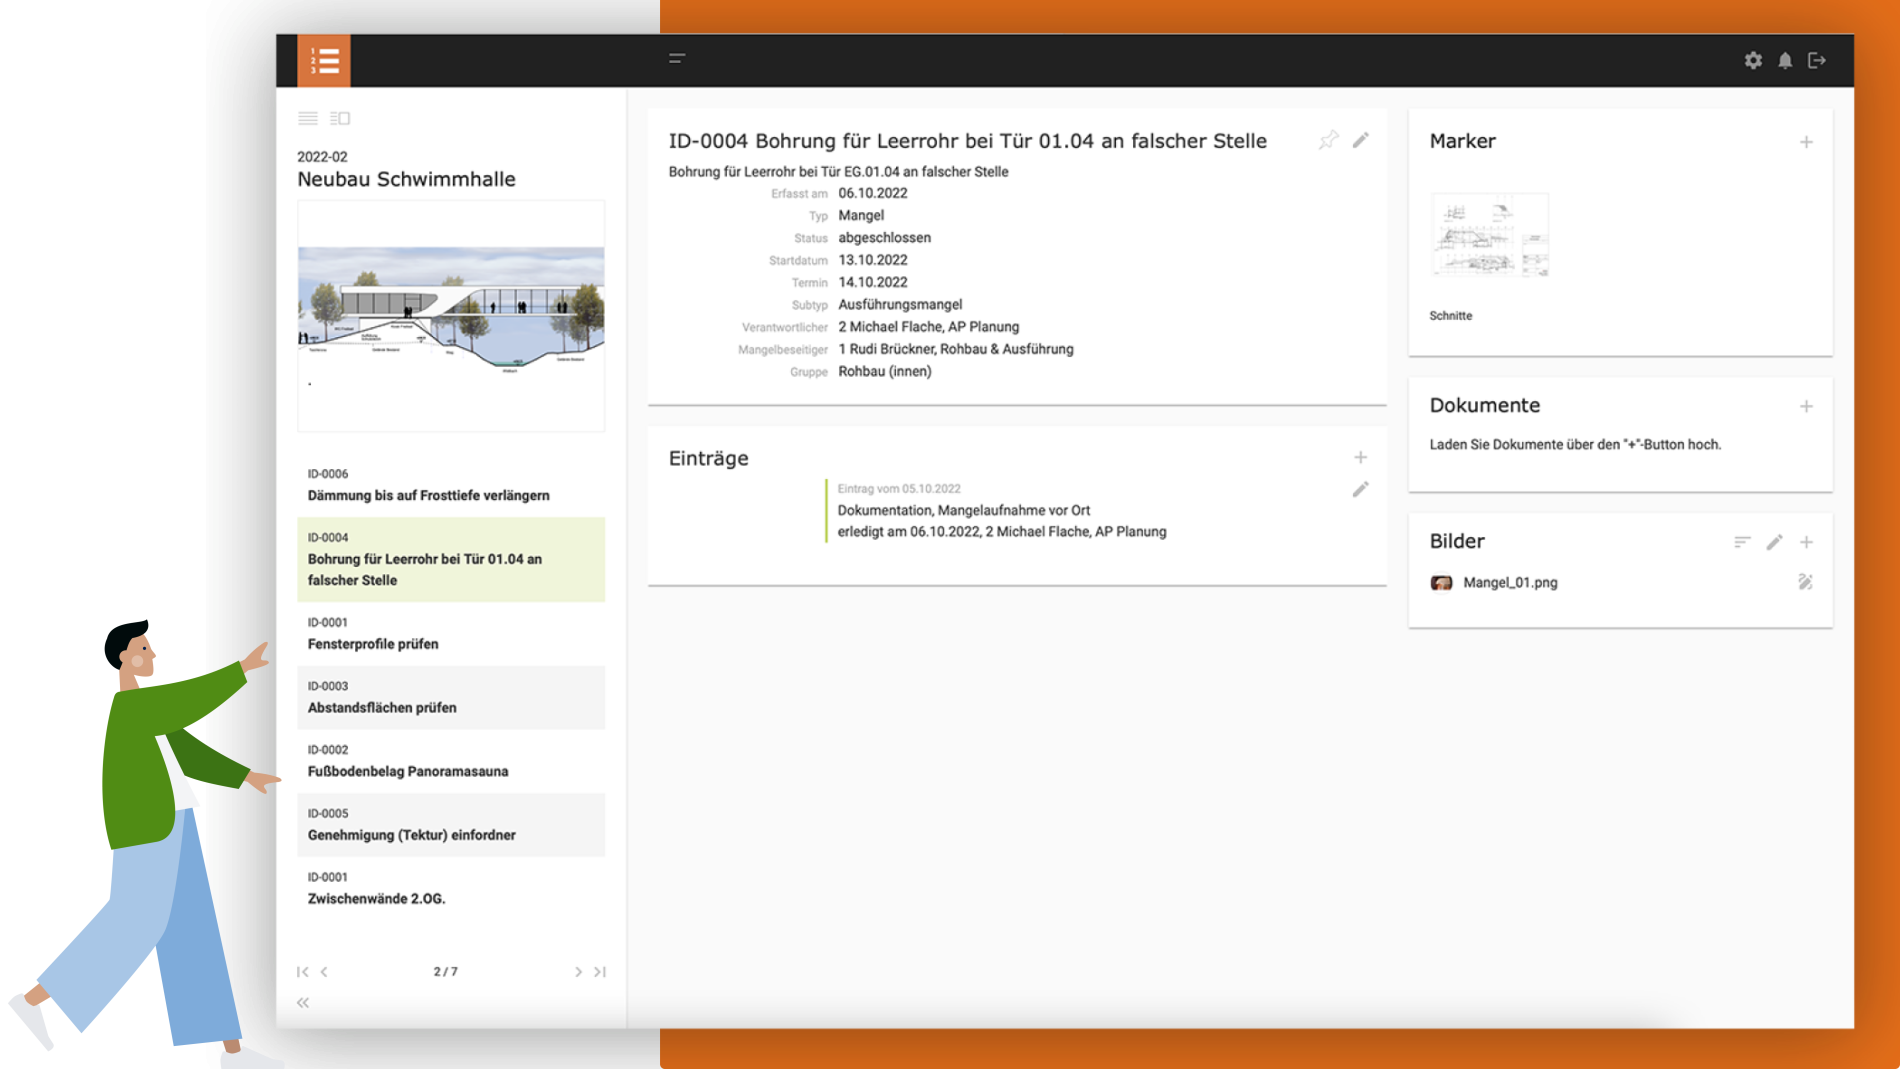Go to next page of list

578,972
